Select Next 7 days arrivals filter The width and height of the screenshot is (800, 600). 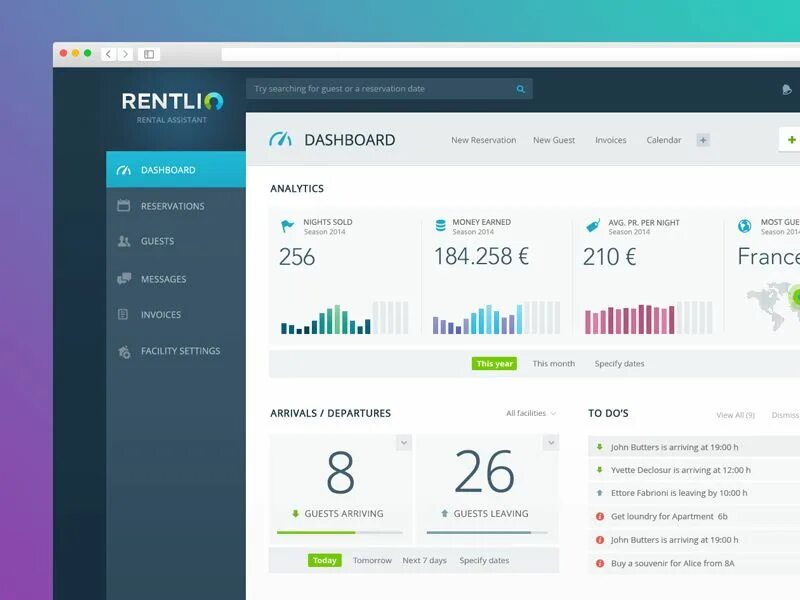point(424,560)
